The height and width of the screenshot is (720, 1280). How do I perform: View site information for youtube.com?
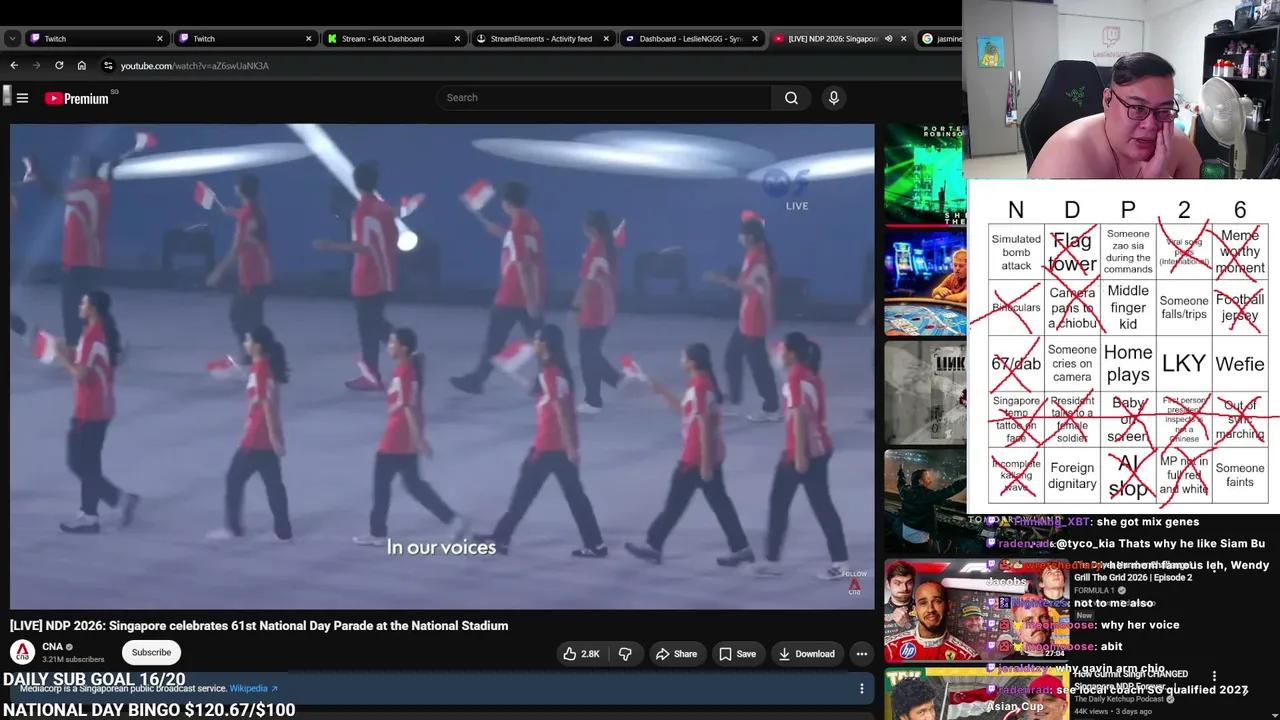[x=108, y=66]
